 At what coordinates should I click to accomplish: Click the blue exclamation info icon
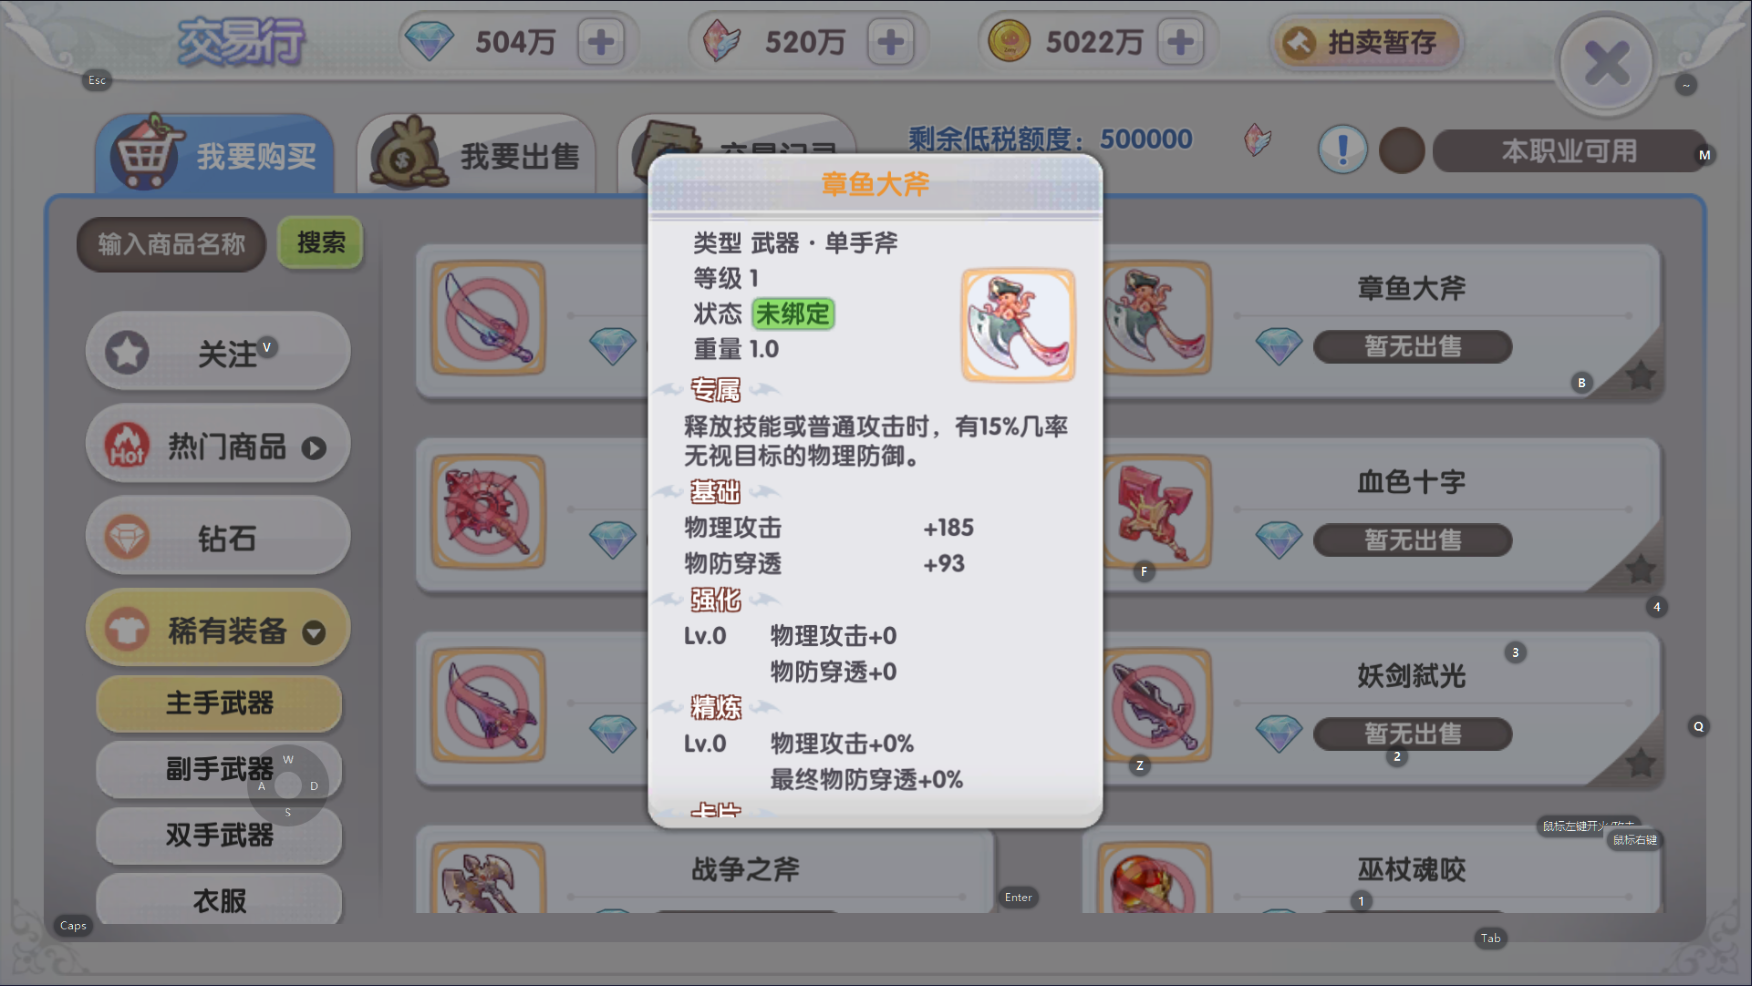1342,150
